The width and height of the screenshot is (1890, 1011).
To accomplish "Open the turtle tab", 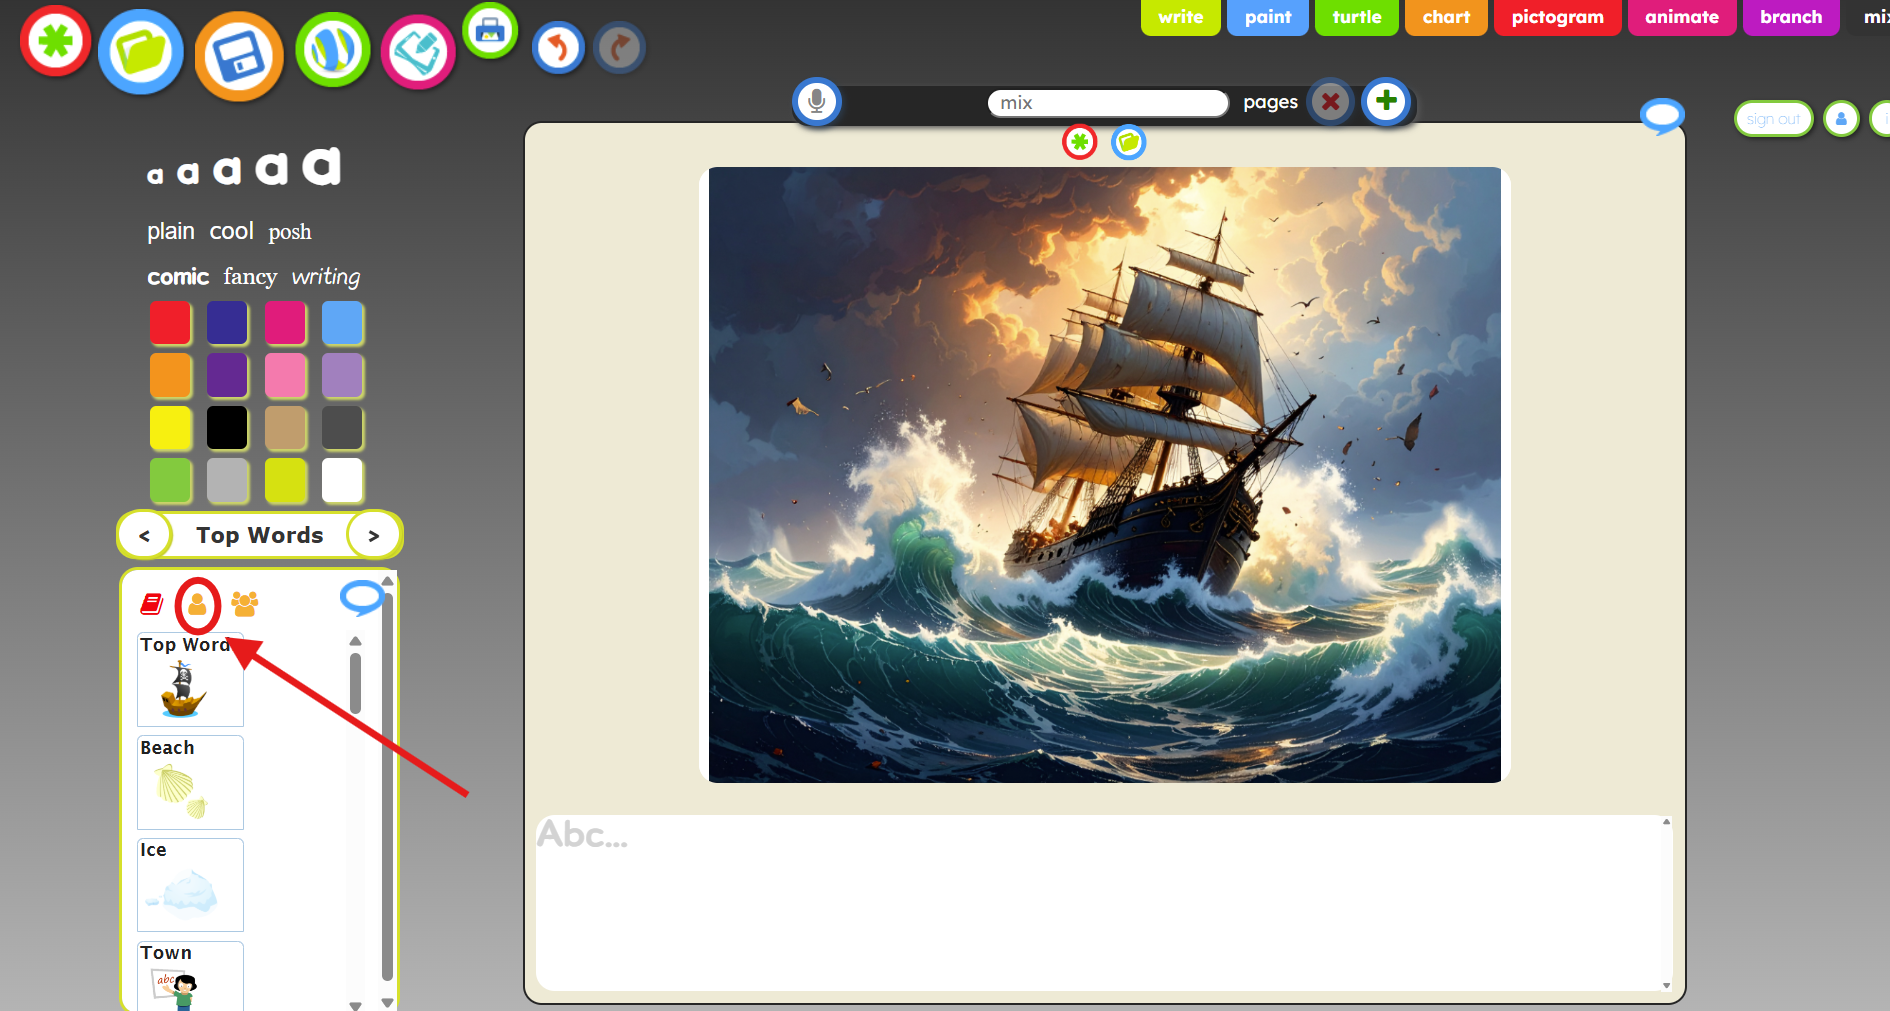I will tap(1357, 17).
